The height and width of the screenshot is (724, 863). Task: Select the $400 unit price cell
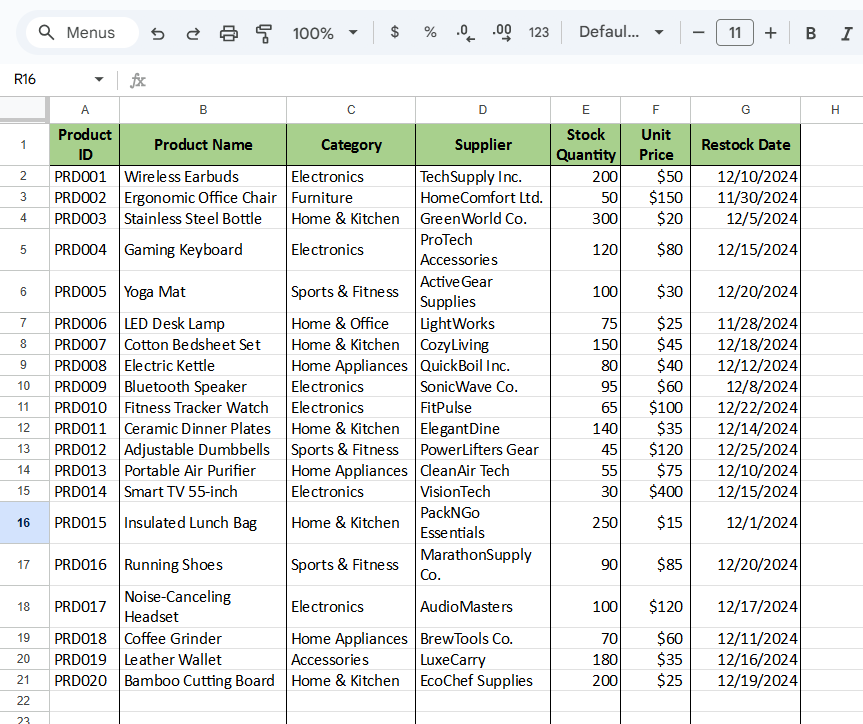pyautogui.click(x=656, y=492)
